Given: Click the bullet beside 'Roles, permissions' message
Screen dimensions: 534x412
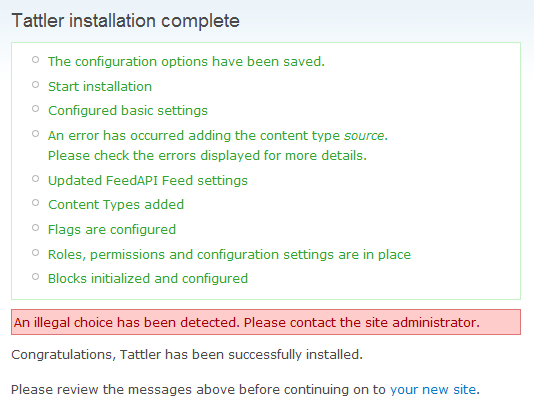Looking at the screenshot, I should [35, 253].
